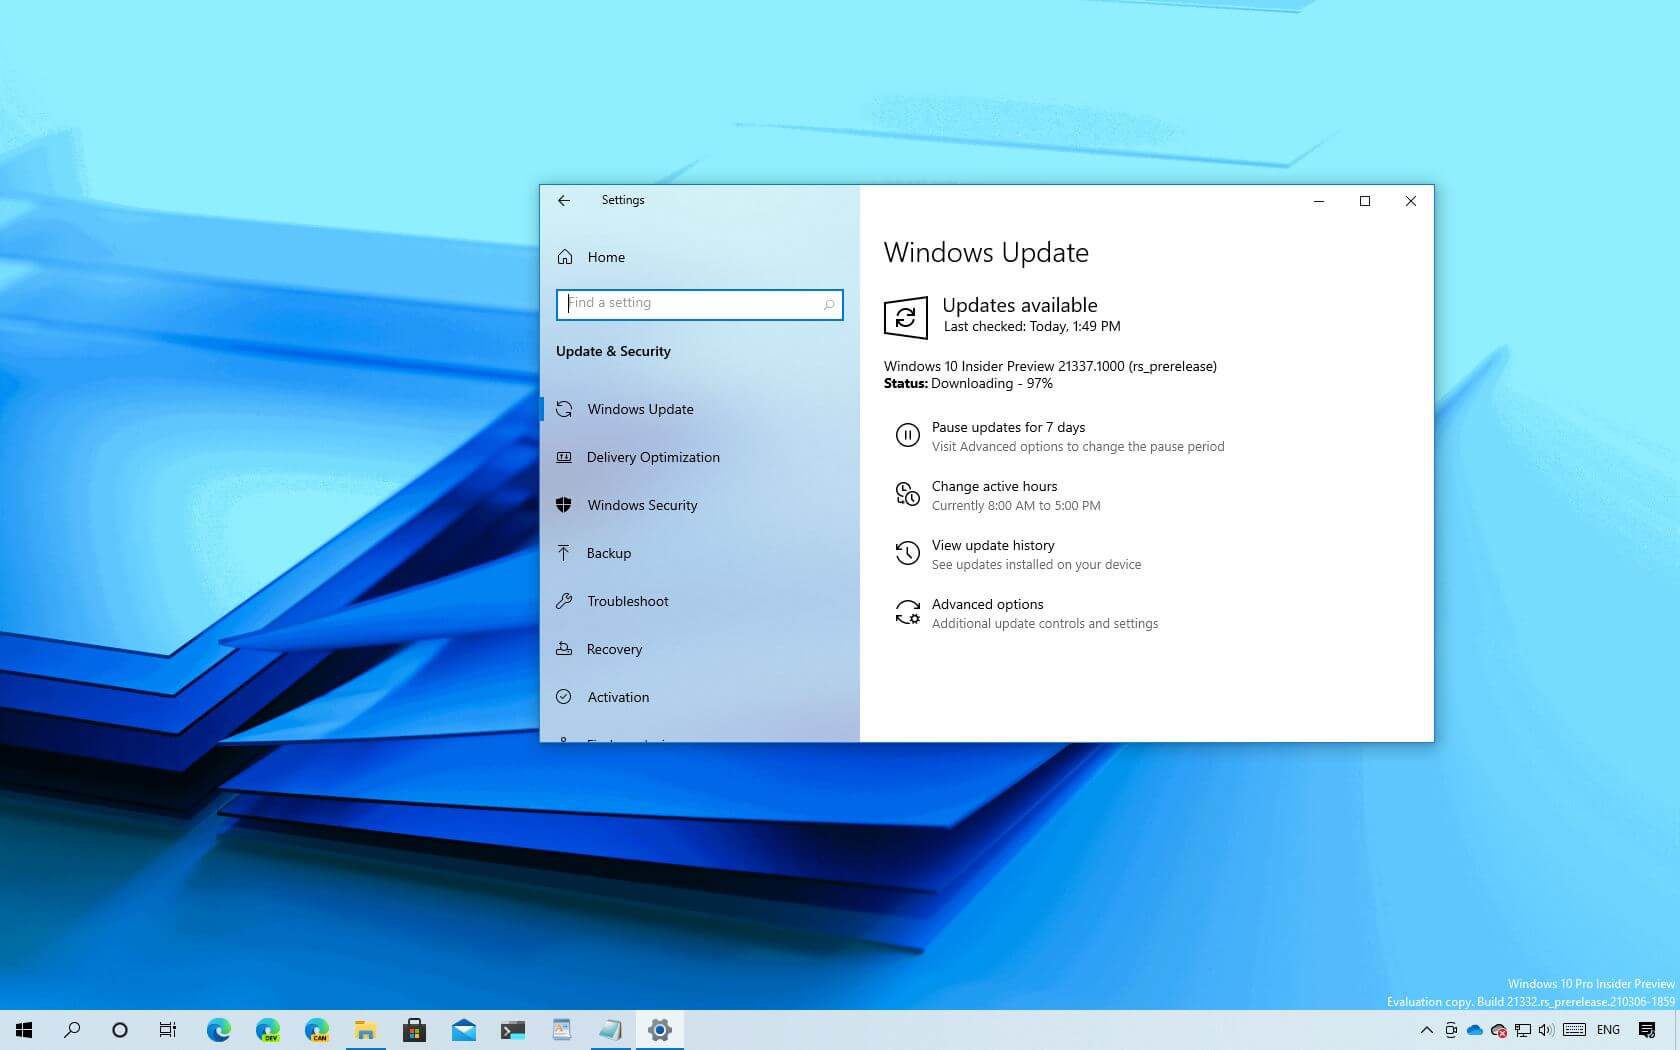
Task: Open Microsoft Edge Dev from the taskbar
Action: point(267,1029)
